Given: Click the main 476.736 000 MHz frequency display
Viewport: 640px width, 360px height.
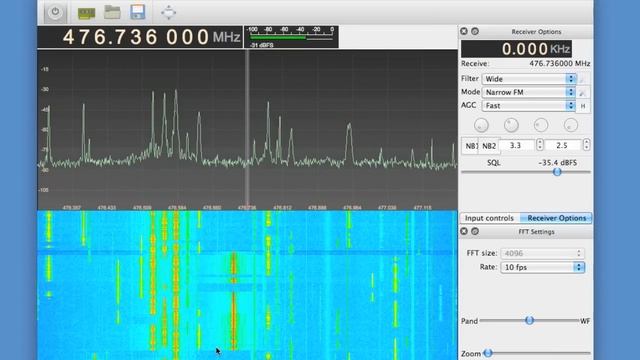Looking at the screenshot, I should coord(140,37).
